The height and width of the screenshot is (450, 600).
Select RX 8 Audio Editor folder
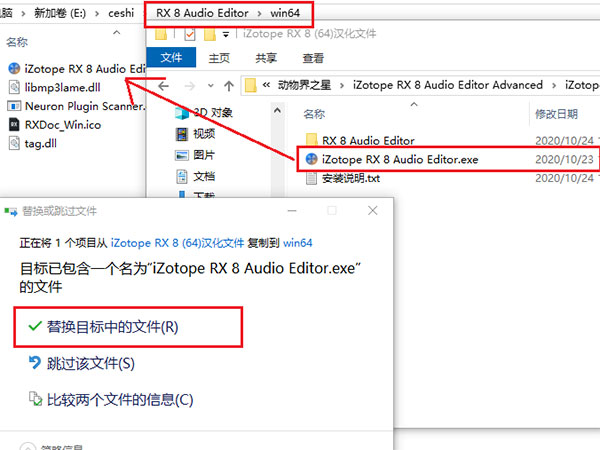click(x=360, y=141)
